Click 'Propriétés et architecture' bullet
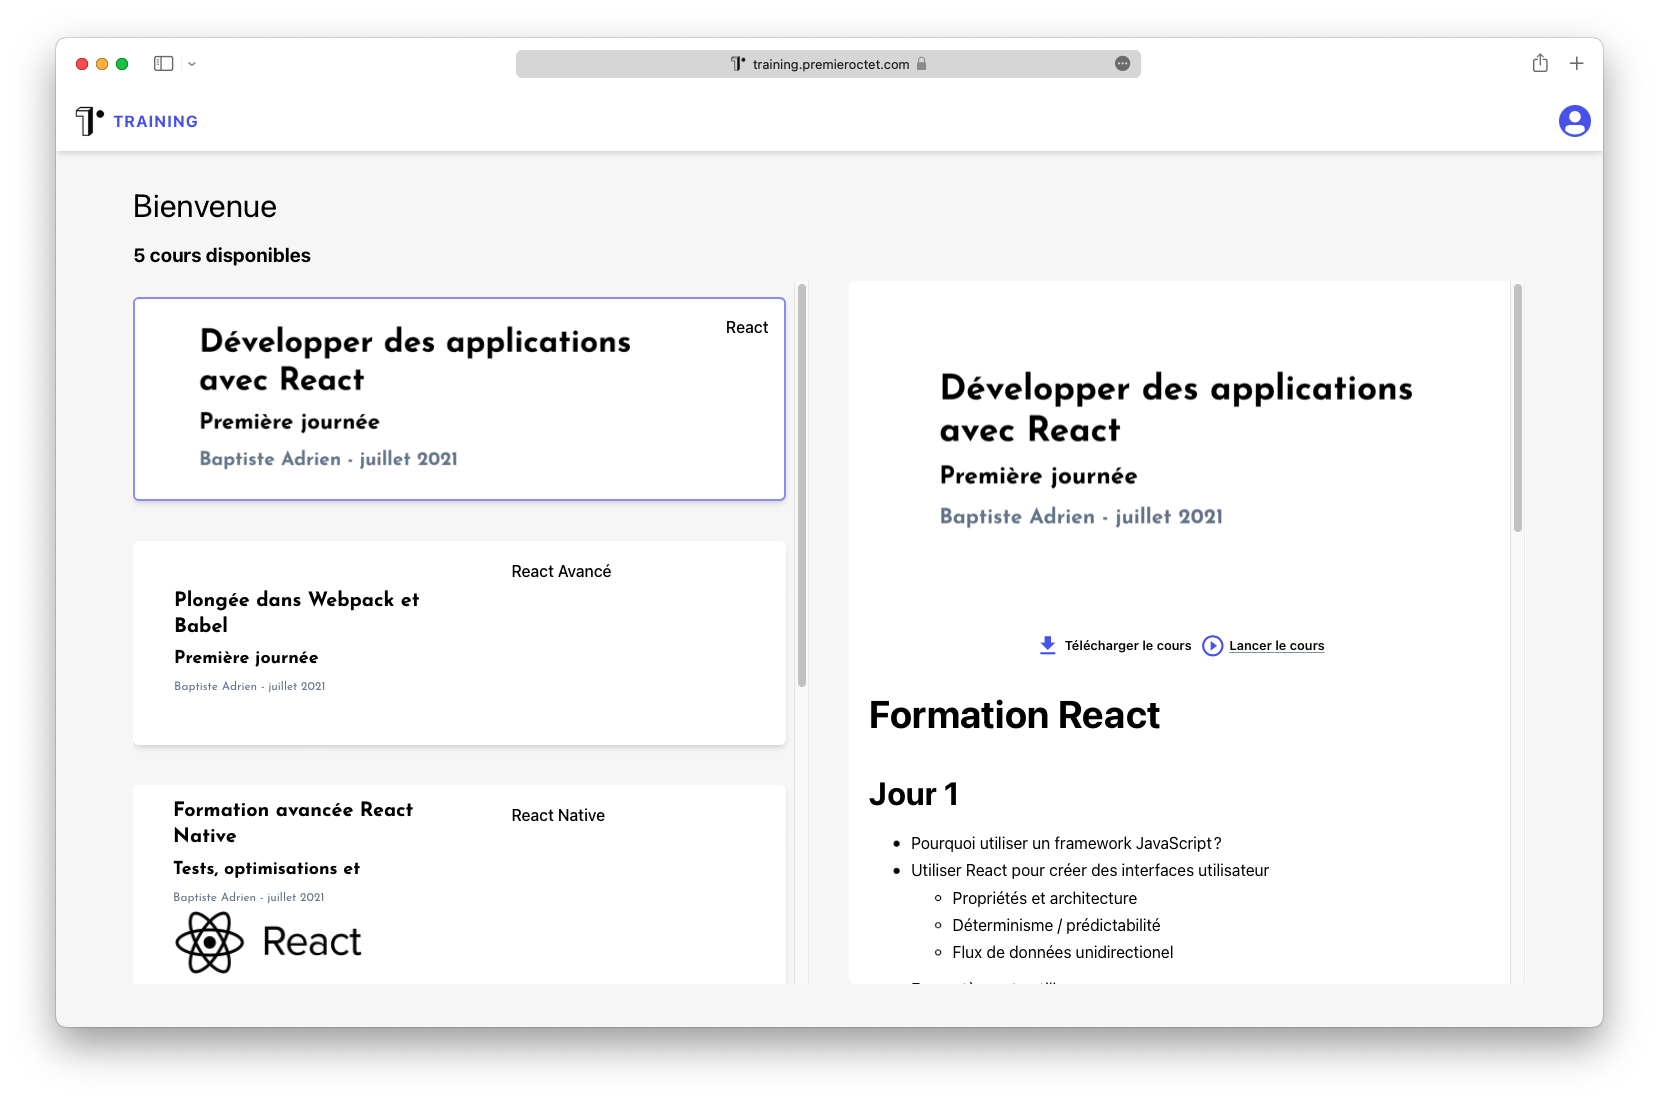The image size is (1659, 1101). [1044, 899]
